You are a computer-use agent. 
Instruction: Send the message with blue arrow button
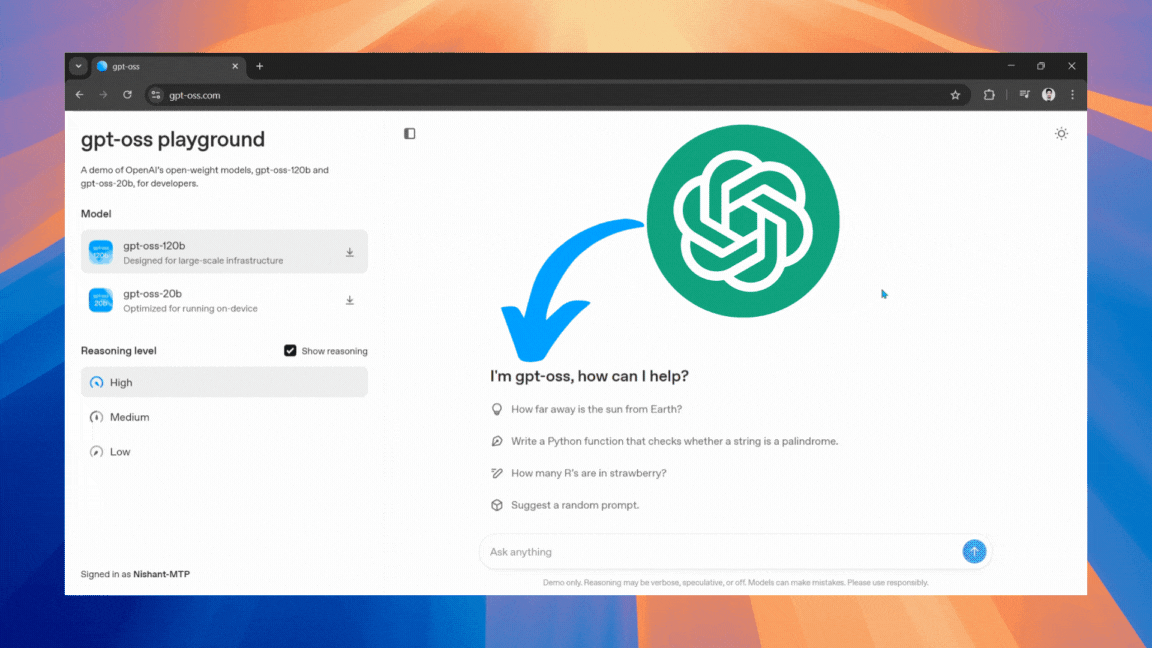(974, 551)
